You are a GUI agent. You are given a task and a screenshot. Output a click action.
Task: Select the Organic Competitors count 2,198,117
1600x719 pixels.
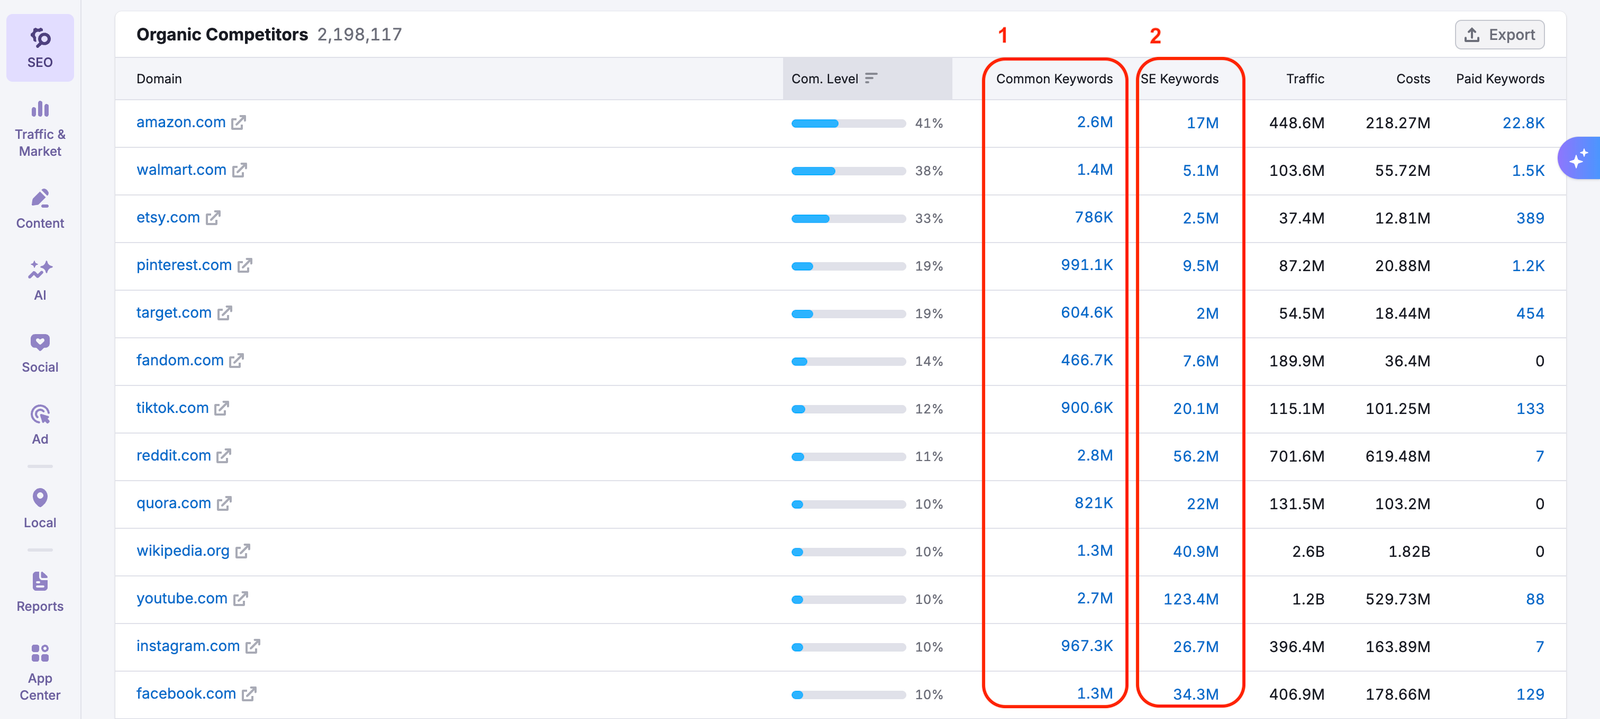359,34
